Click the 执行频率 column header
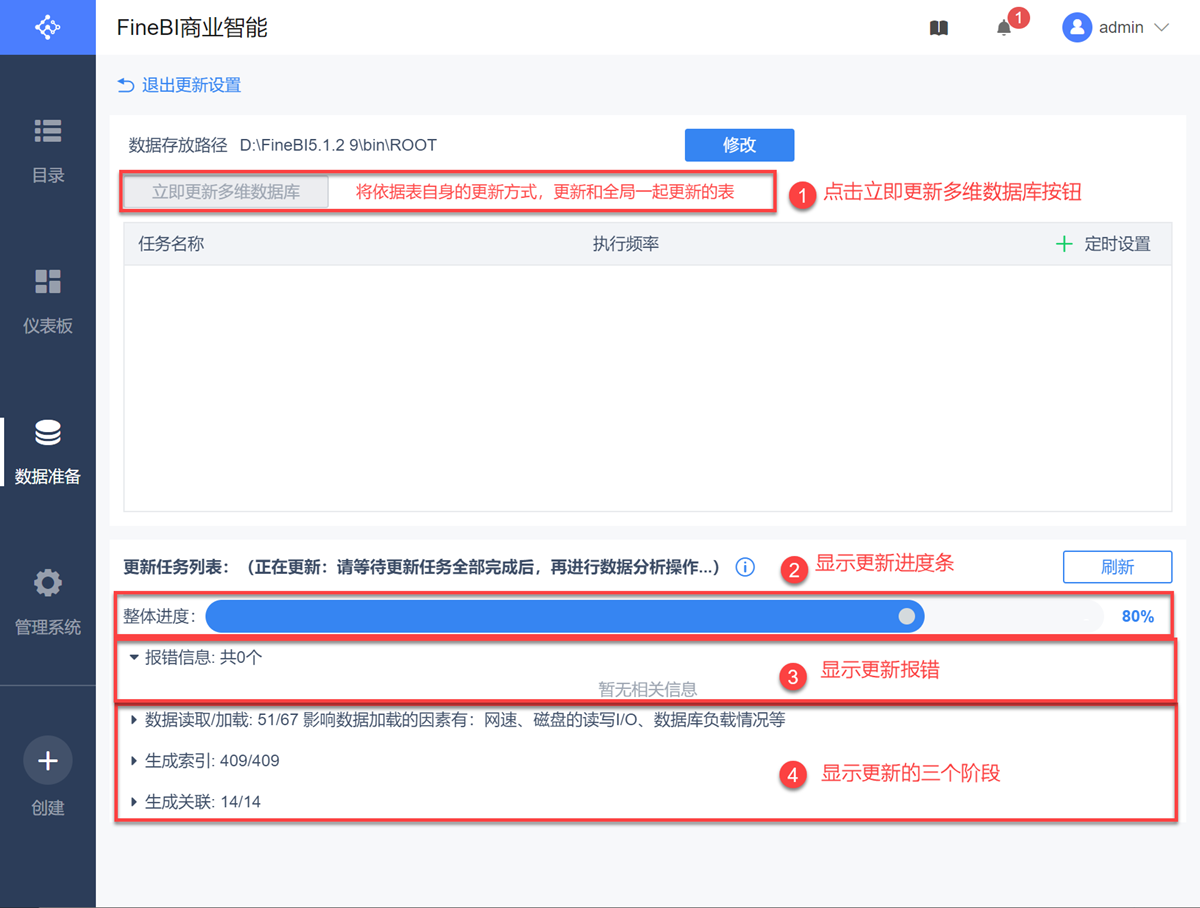This screenshot has height=908, width=1200. click(626, 244)
